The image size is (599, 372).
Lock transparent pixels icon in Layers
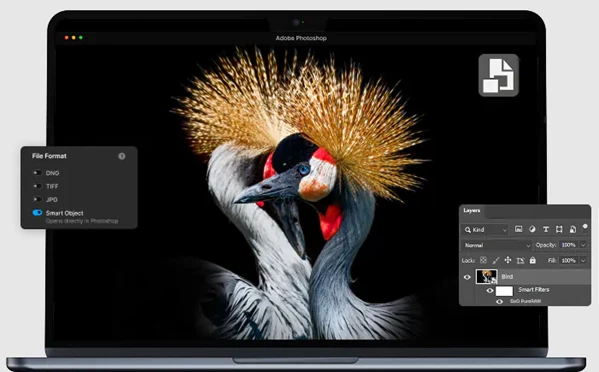click(x=483, y=260)
